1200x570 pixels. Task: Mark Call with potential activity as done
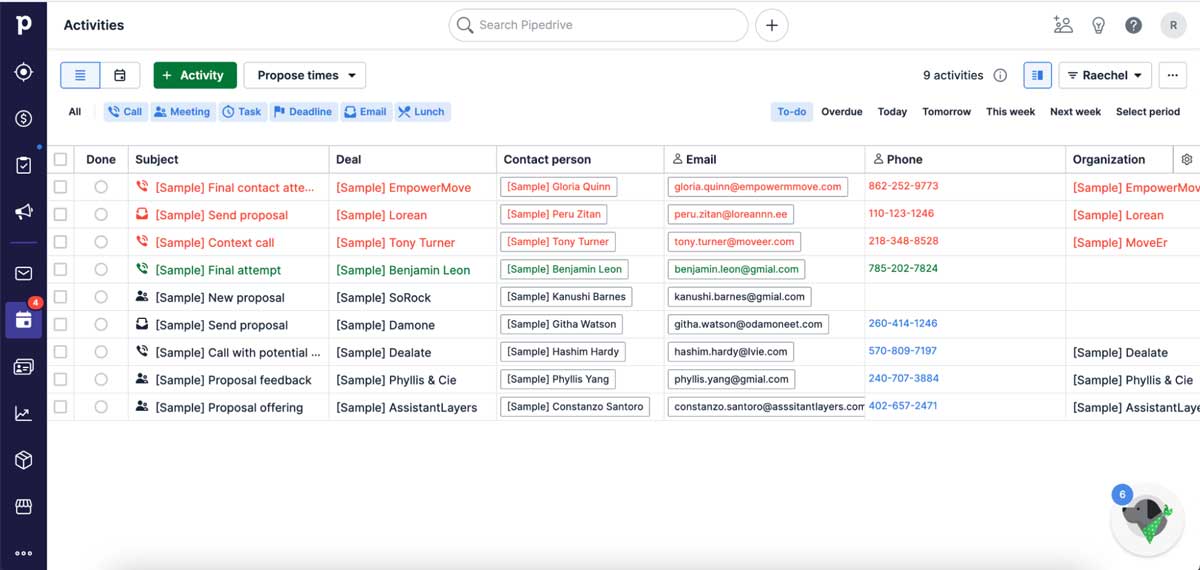(x=101, y=352)
